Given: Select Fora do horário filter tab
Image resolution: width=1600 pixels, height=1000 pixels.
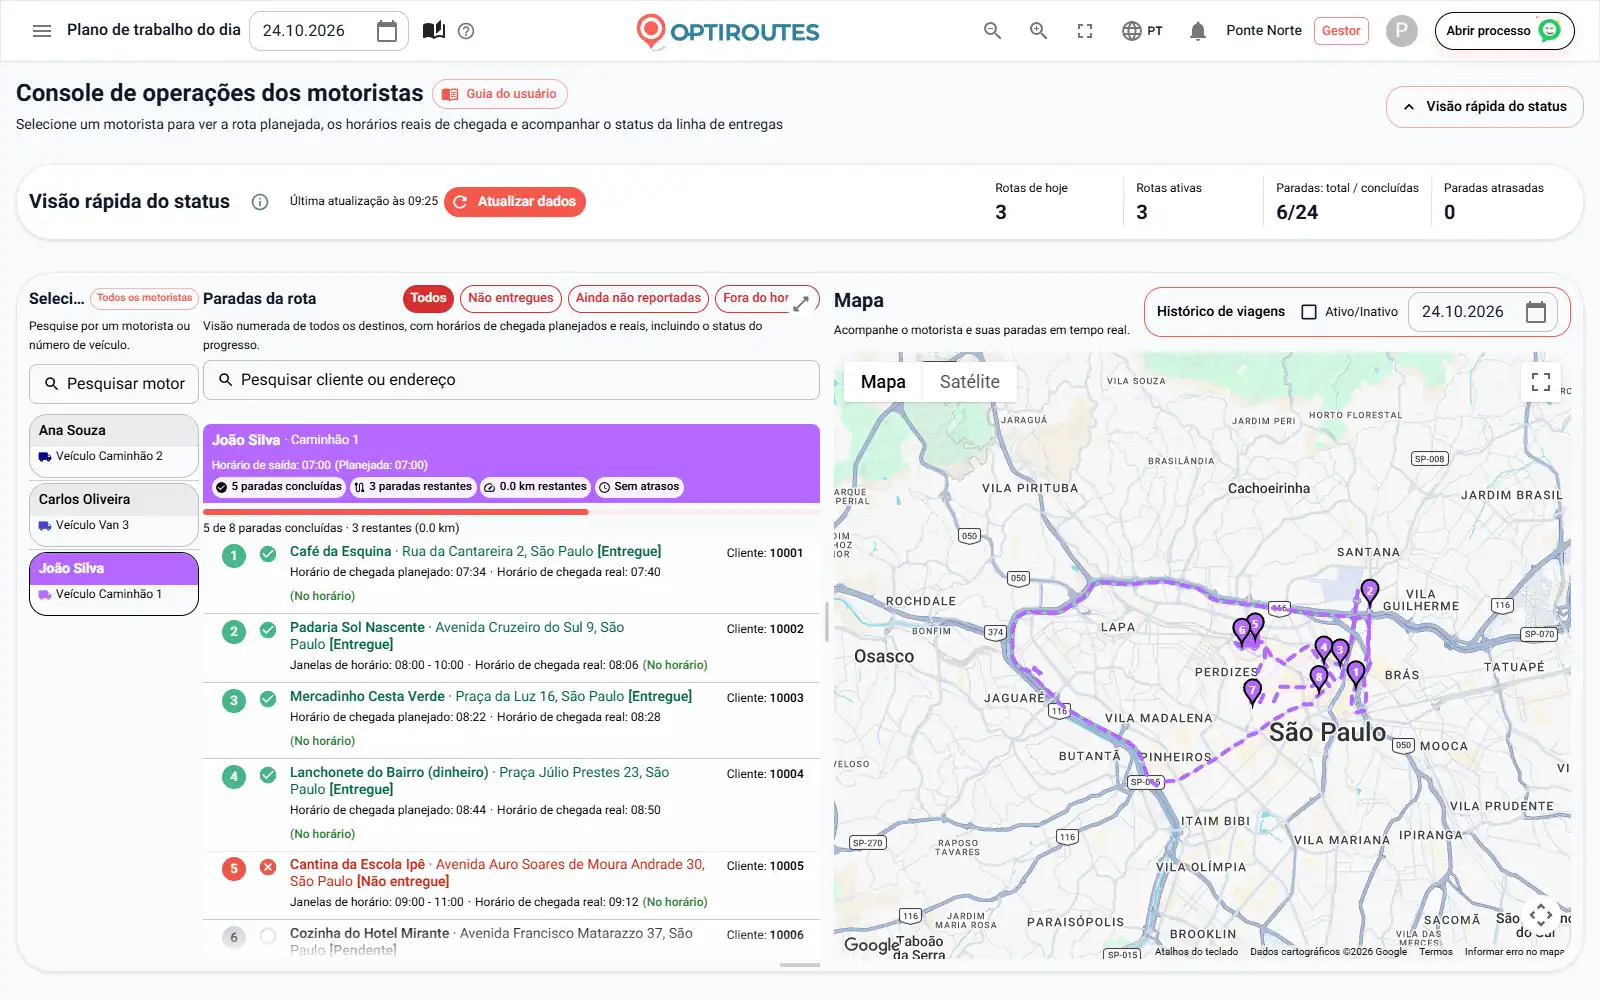Looking at the screenshot, I should click(755, 298).
